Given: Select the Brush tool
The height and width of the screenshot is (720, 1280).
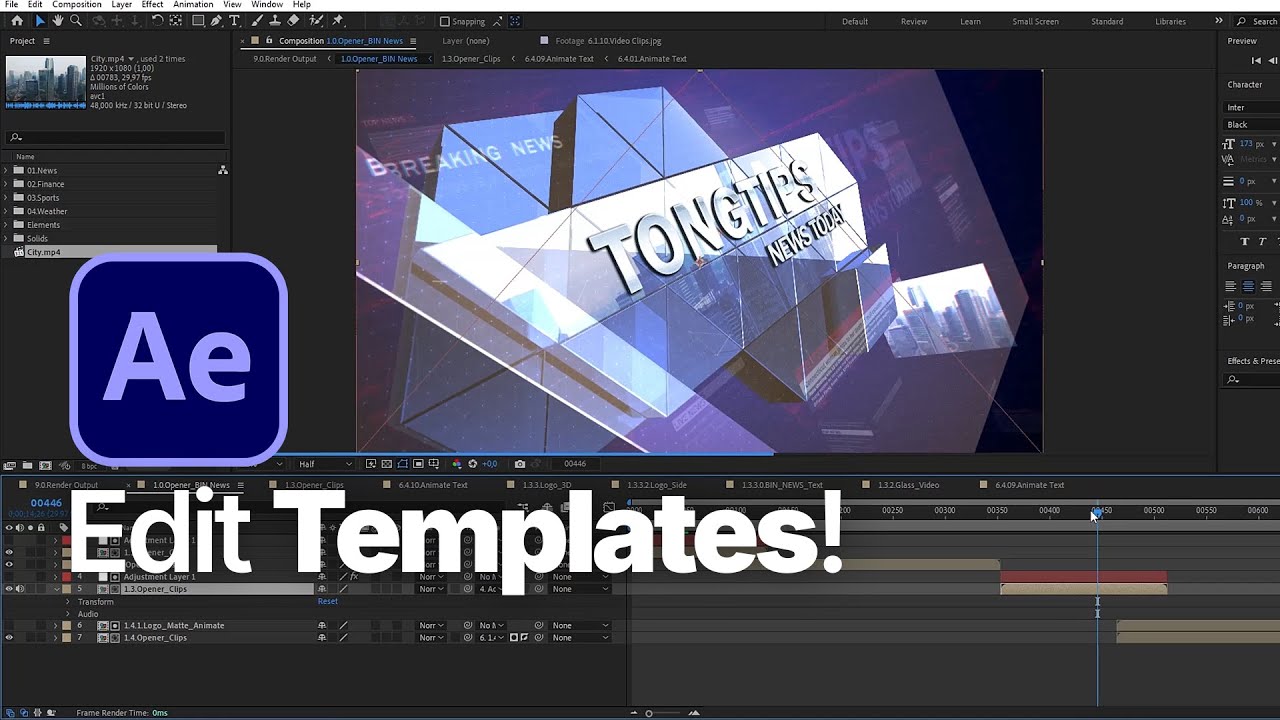Looking at the screenshot, I should 257,21.
